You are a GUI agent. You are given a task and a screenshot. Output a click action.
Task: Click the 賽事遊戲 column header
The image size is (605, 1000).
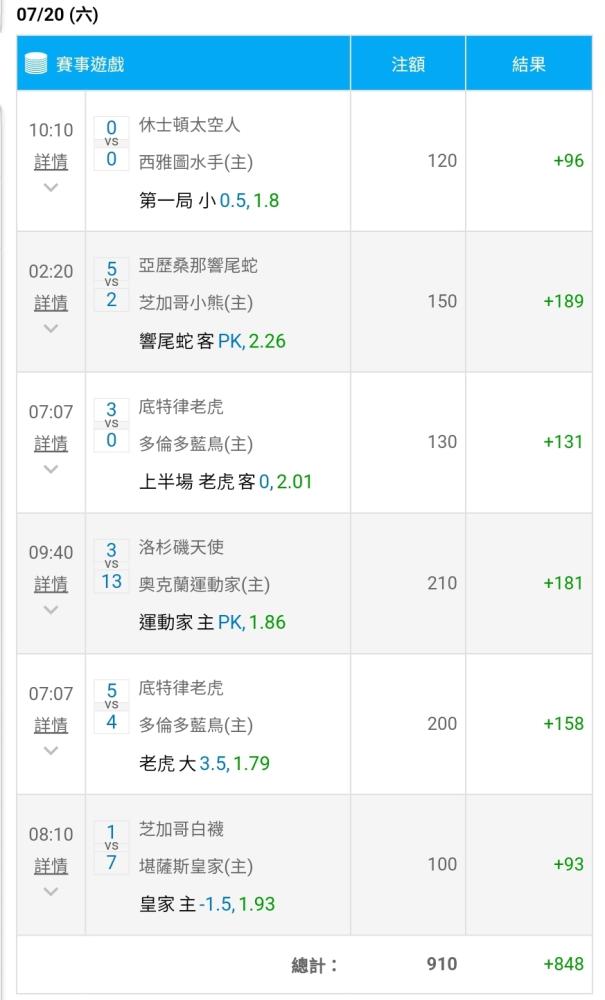tap(184, 64)
